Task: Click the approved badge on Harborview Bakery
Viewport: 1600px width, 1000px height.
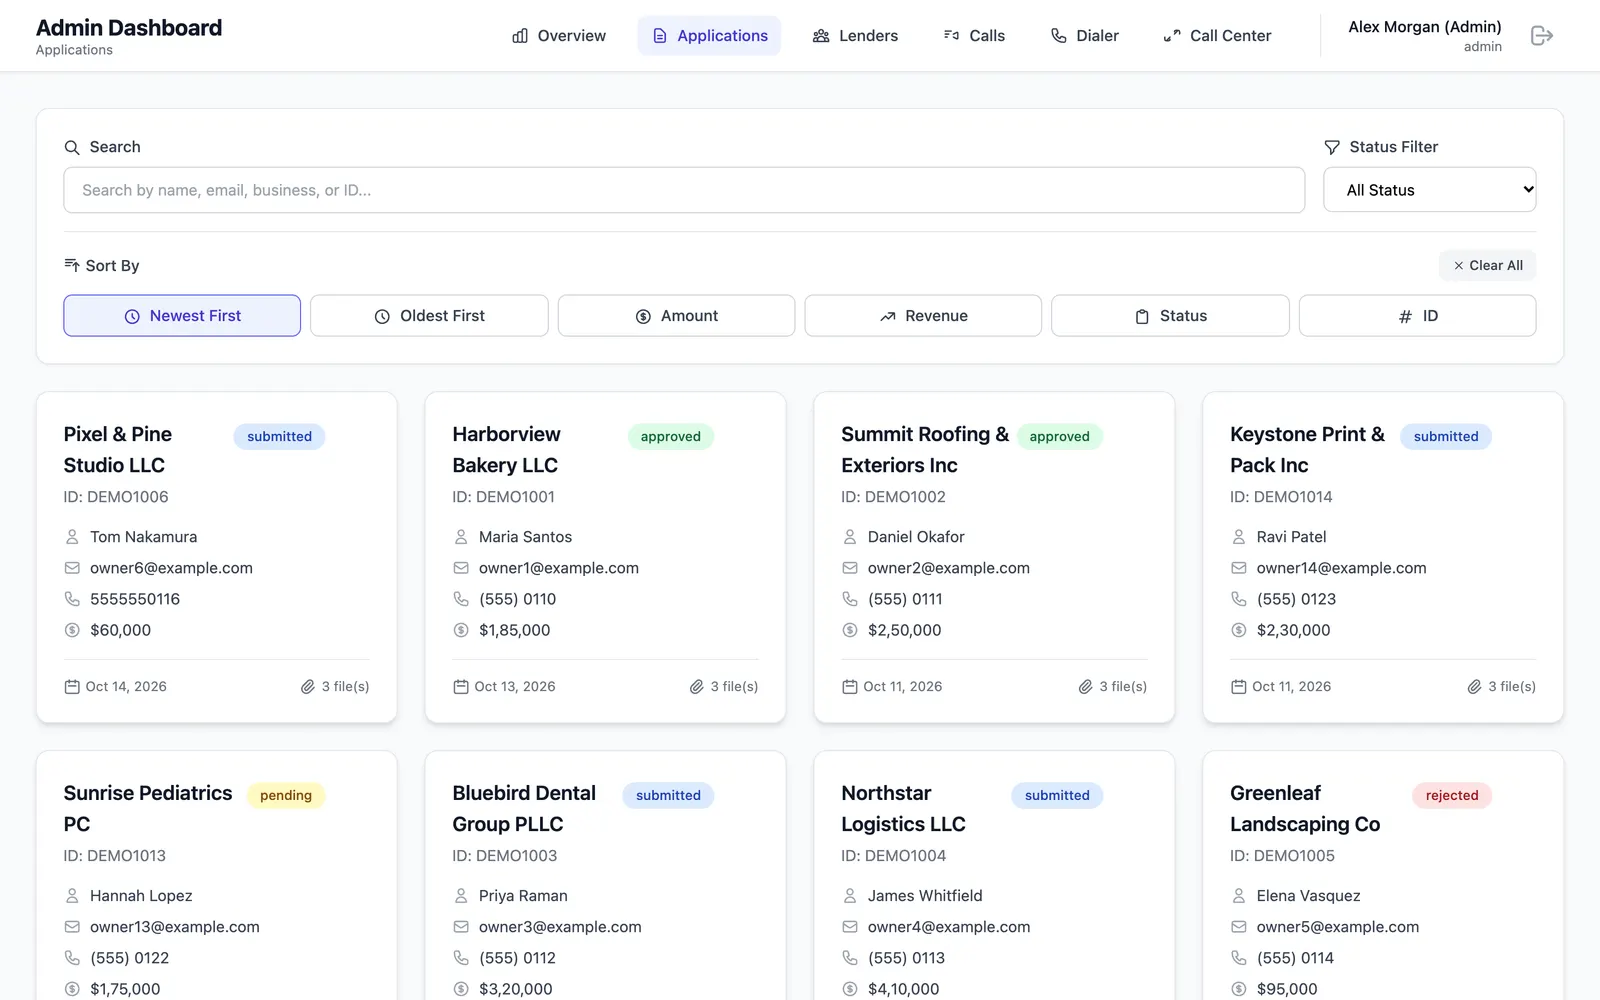Action: tap(671, 437)
